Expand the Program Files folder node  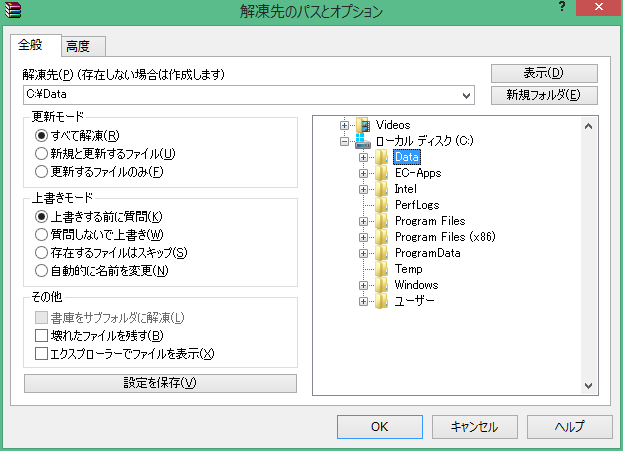pyautogui.click(x=363, y=221)
